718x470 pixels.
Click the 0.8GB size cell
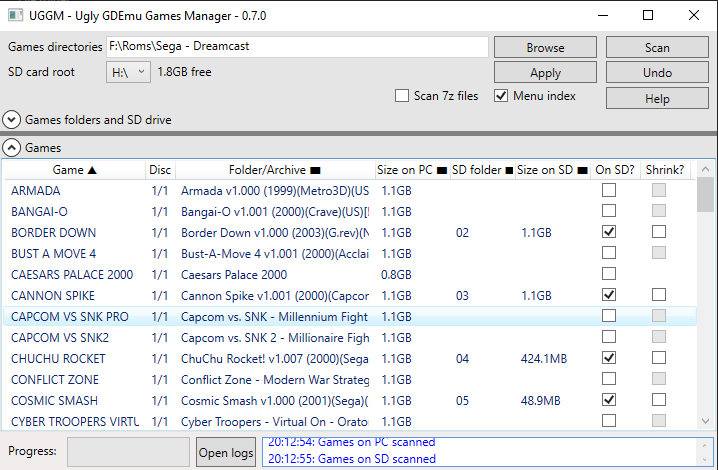click(x=396, y=275)
